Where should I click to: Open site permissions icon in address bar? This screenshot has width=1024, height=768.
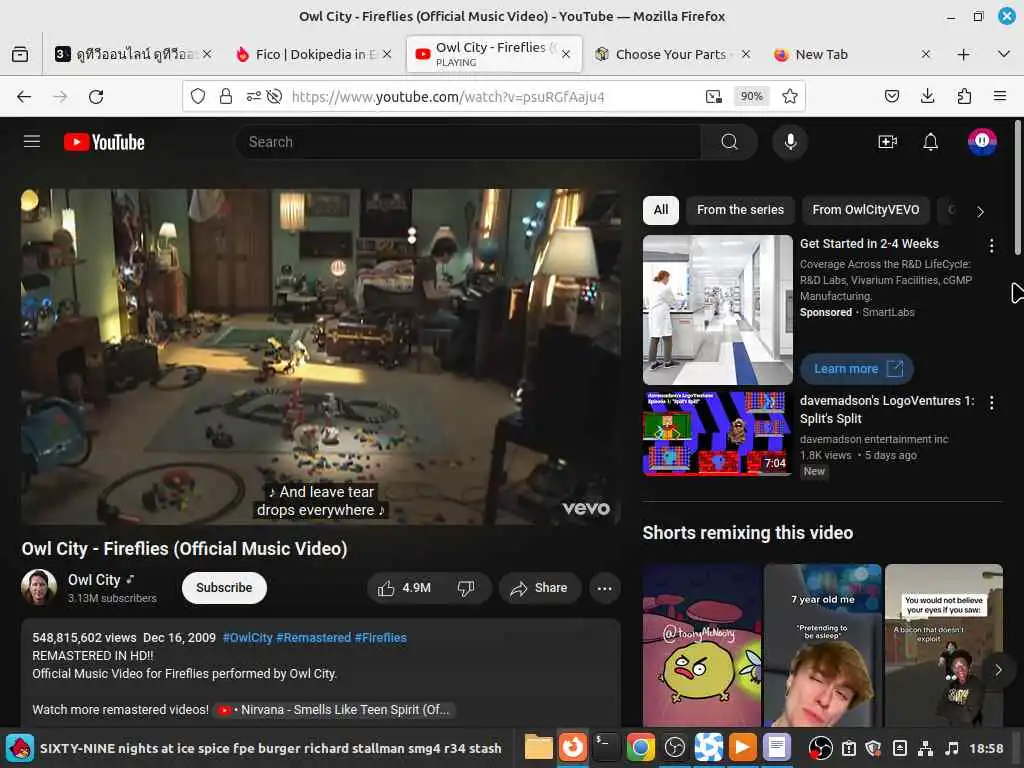(253, 97)
